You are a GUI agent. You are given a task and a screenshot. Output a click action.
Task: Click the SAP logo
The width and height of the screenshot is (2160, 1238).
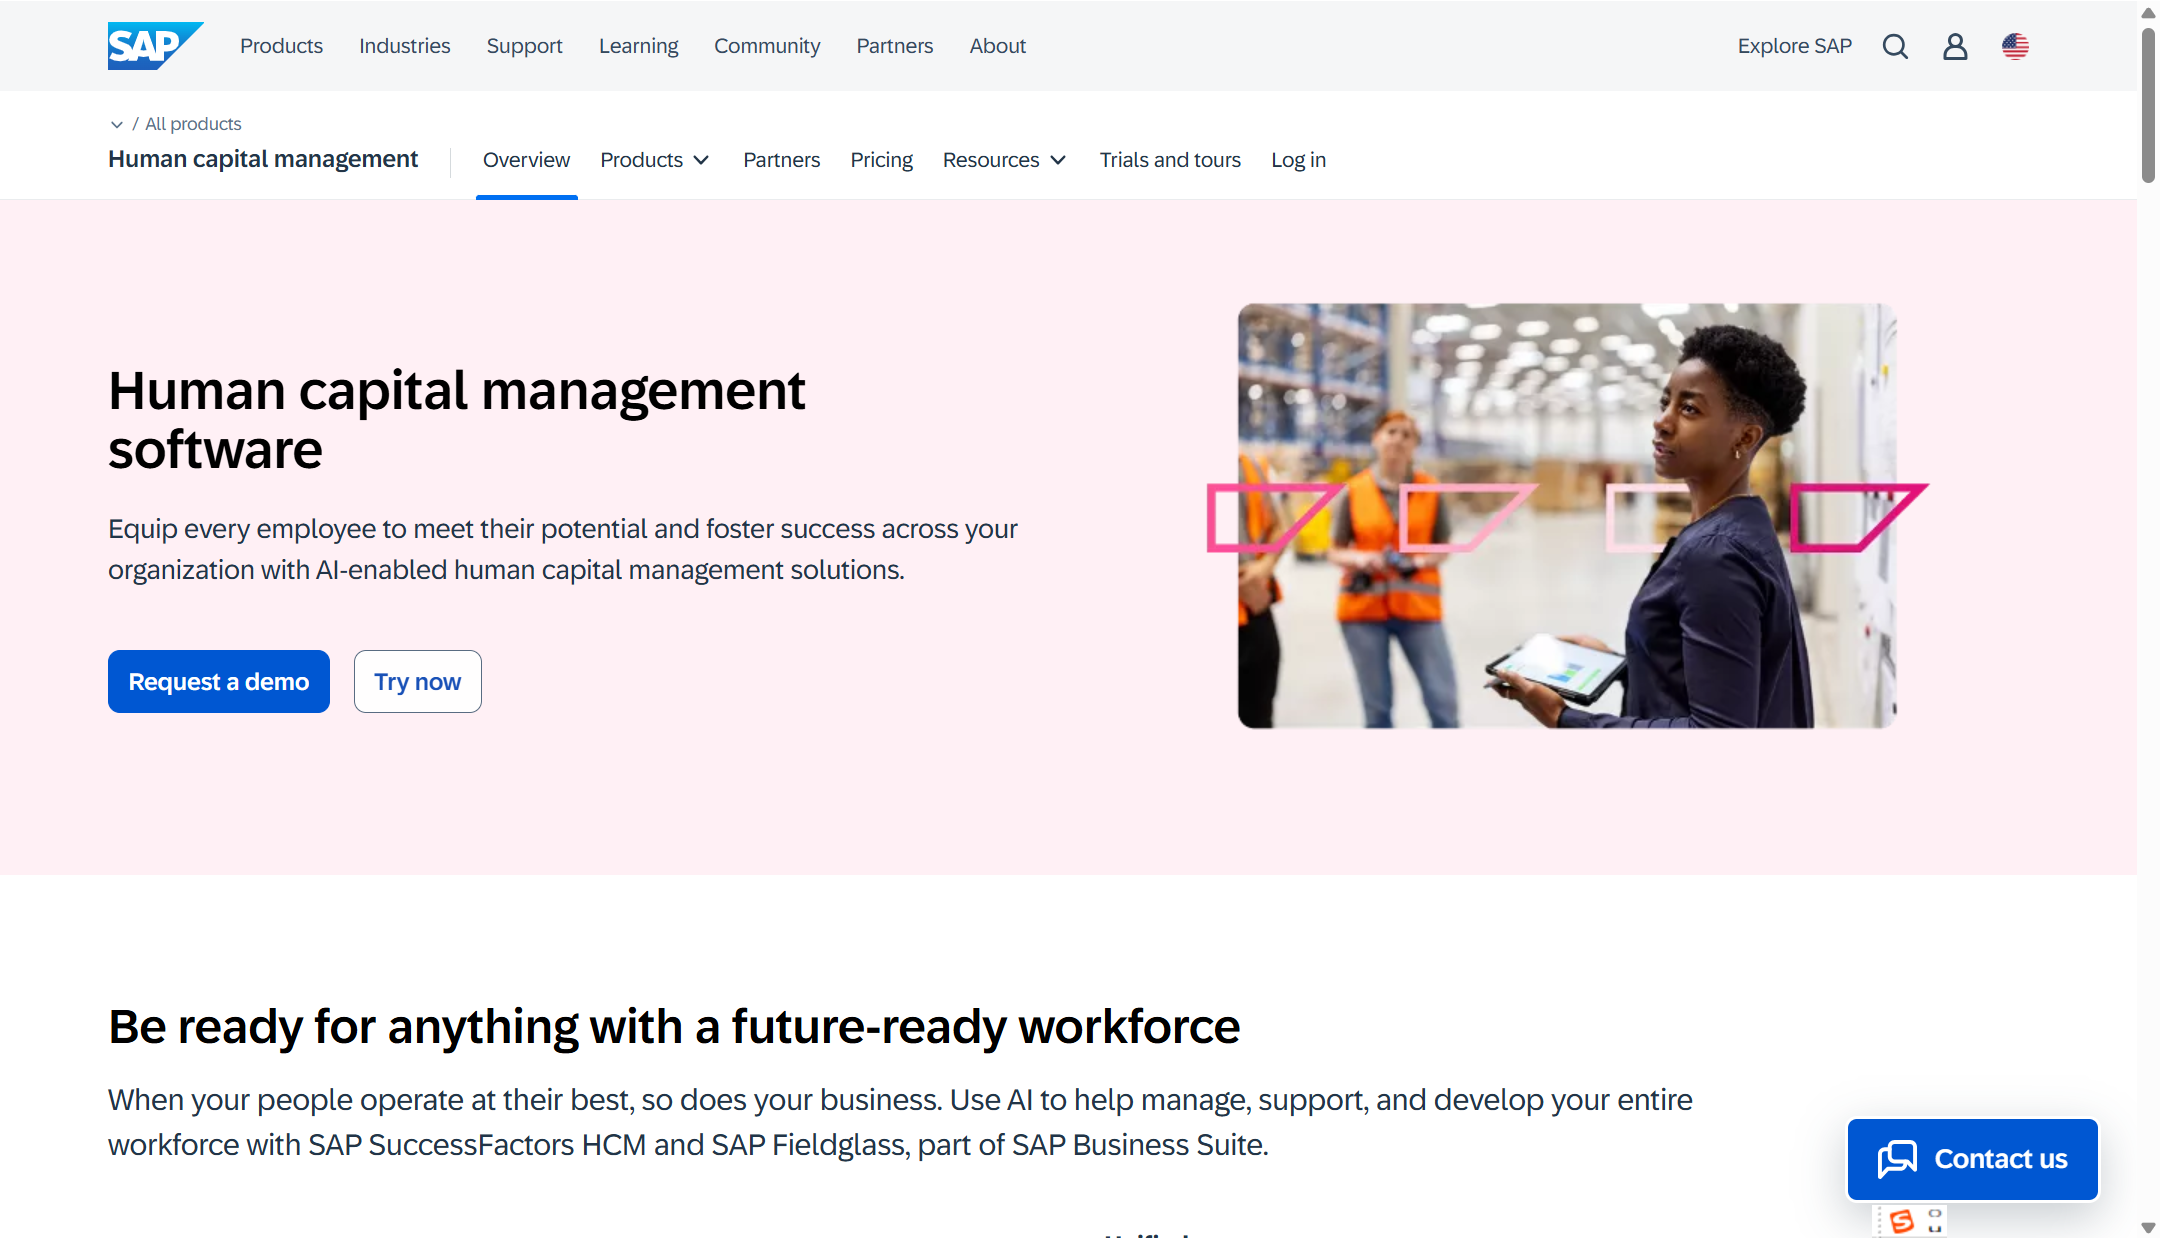point(154,46)
